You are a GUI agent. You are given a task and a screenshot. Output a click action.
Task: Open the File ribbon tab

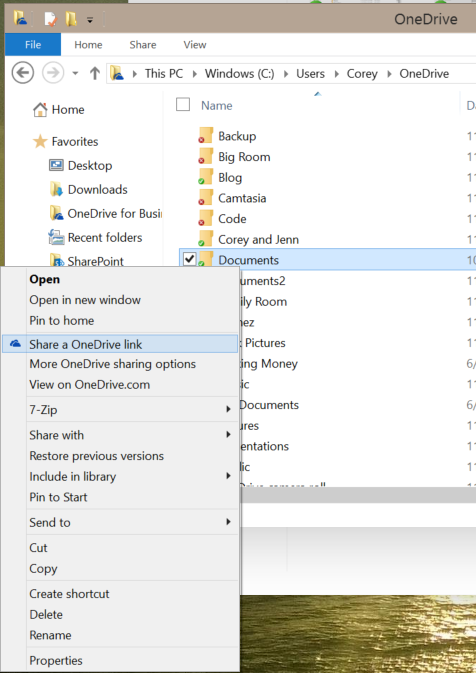33,45
